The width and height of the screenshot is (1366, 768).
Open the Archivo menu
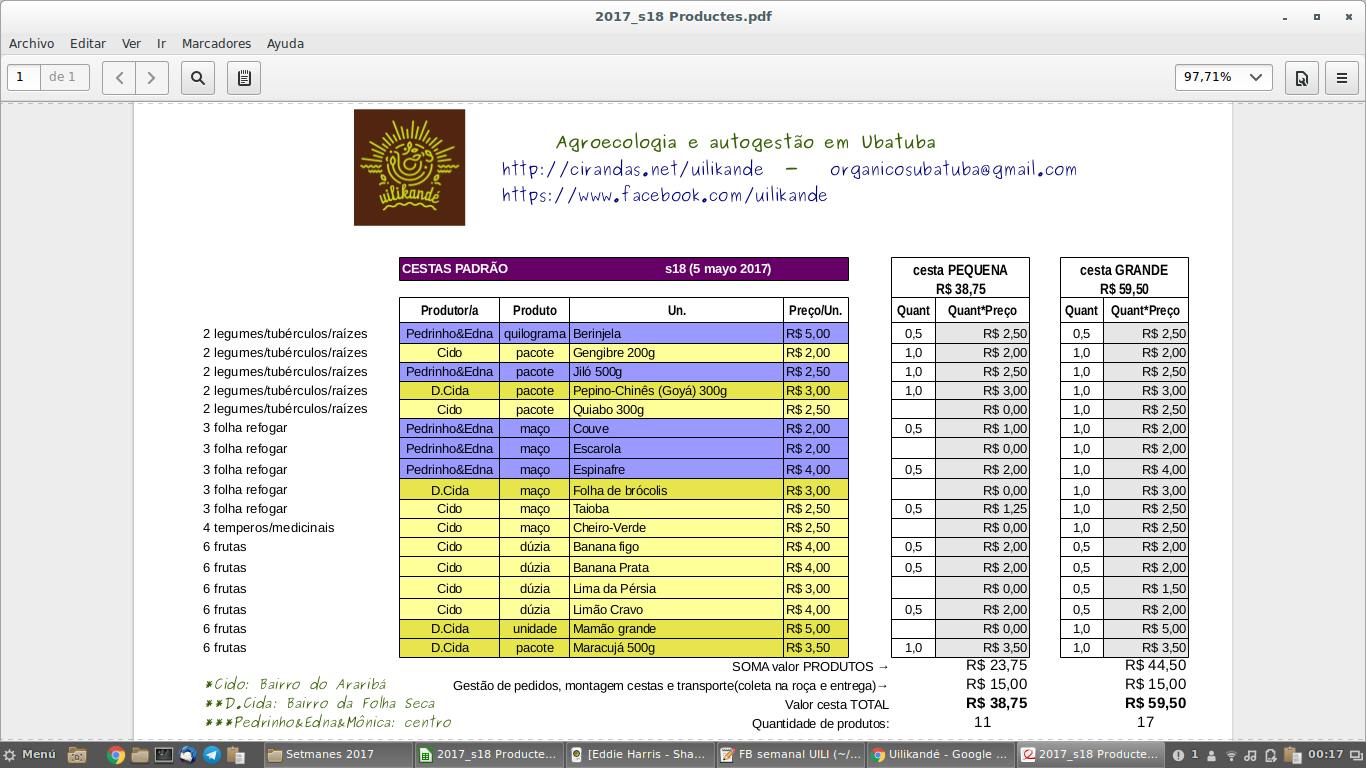(32, 43)
